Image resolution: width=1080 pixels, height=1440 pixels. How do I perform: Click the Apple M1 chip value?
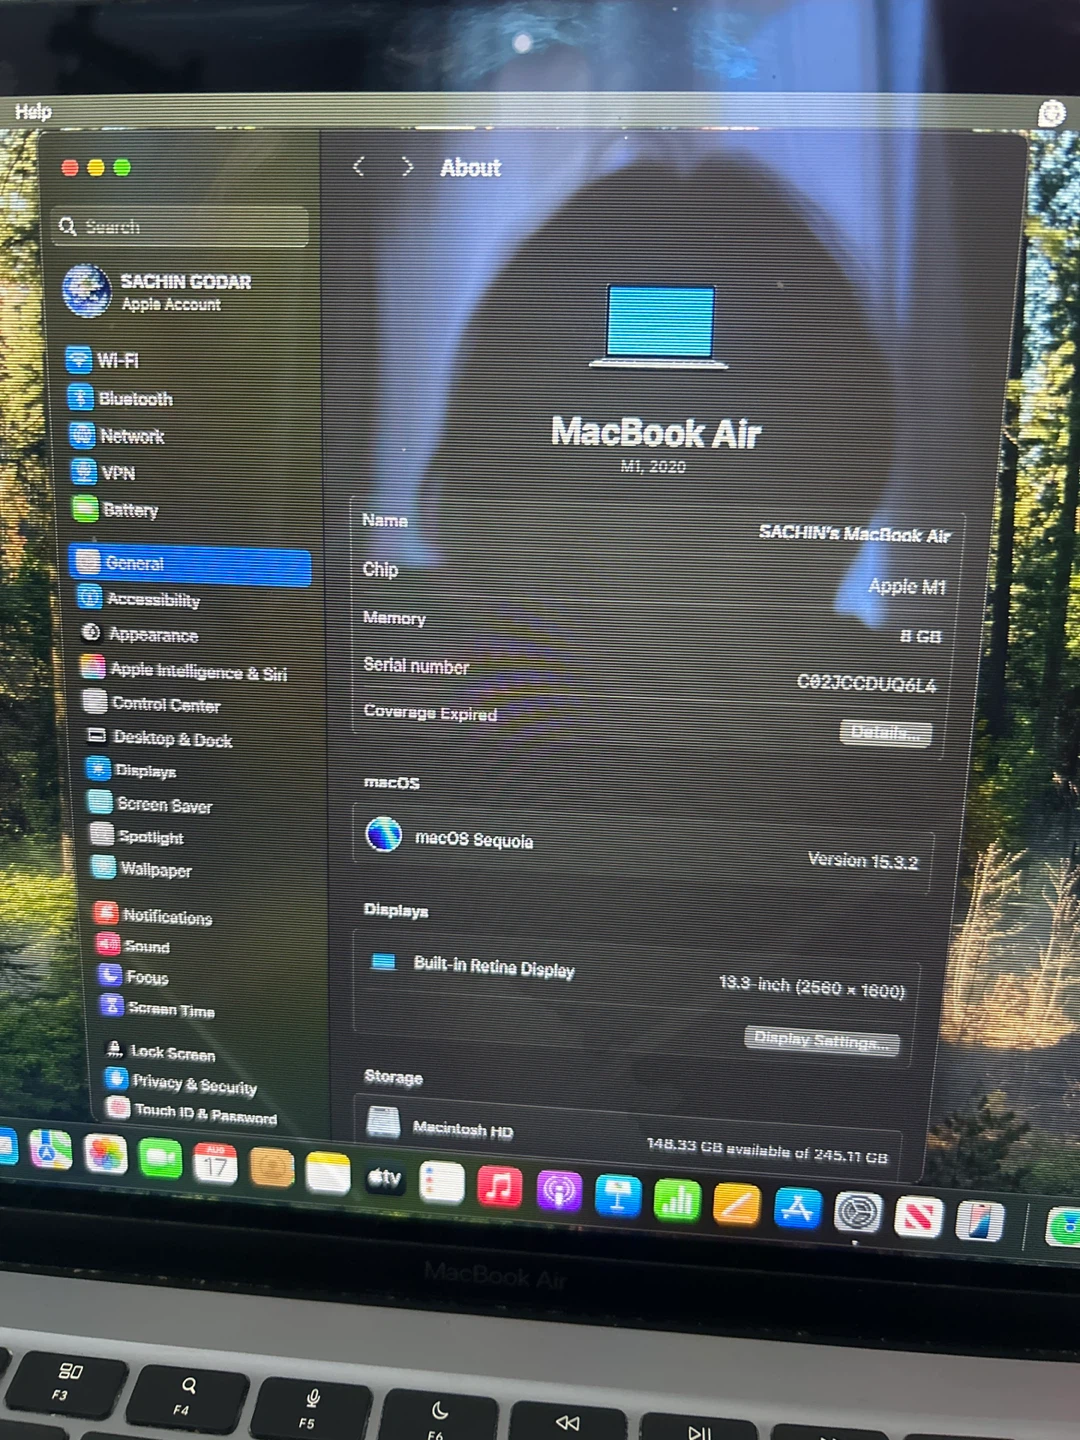pyautogui.click(x=906, y=587)
